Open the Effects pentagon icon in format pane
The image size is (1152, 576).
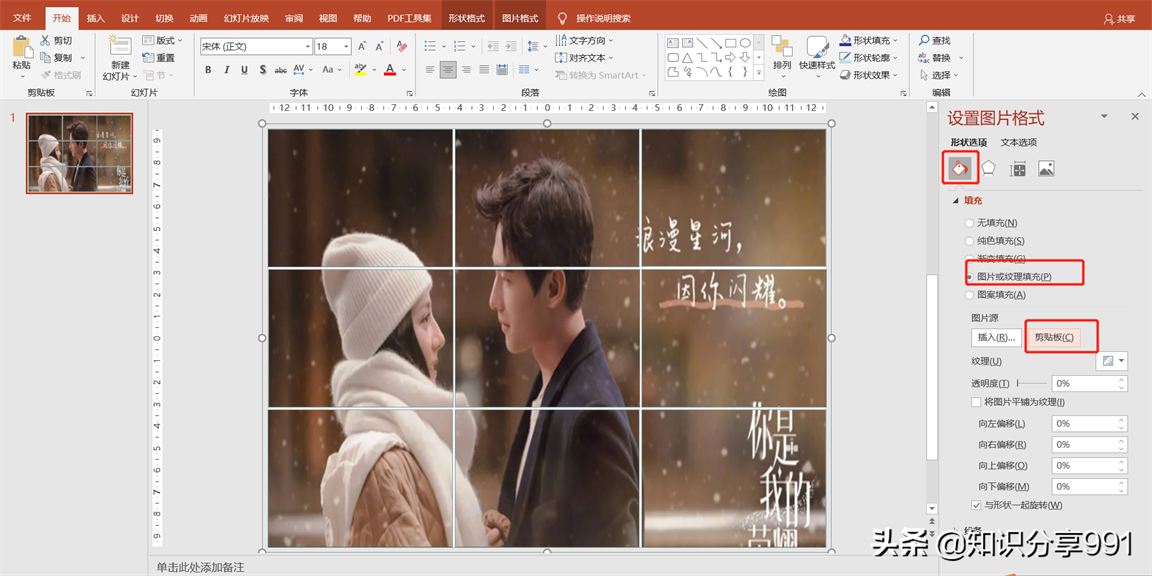pos(988,168)
